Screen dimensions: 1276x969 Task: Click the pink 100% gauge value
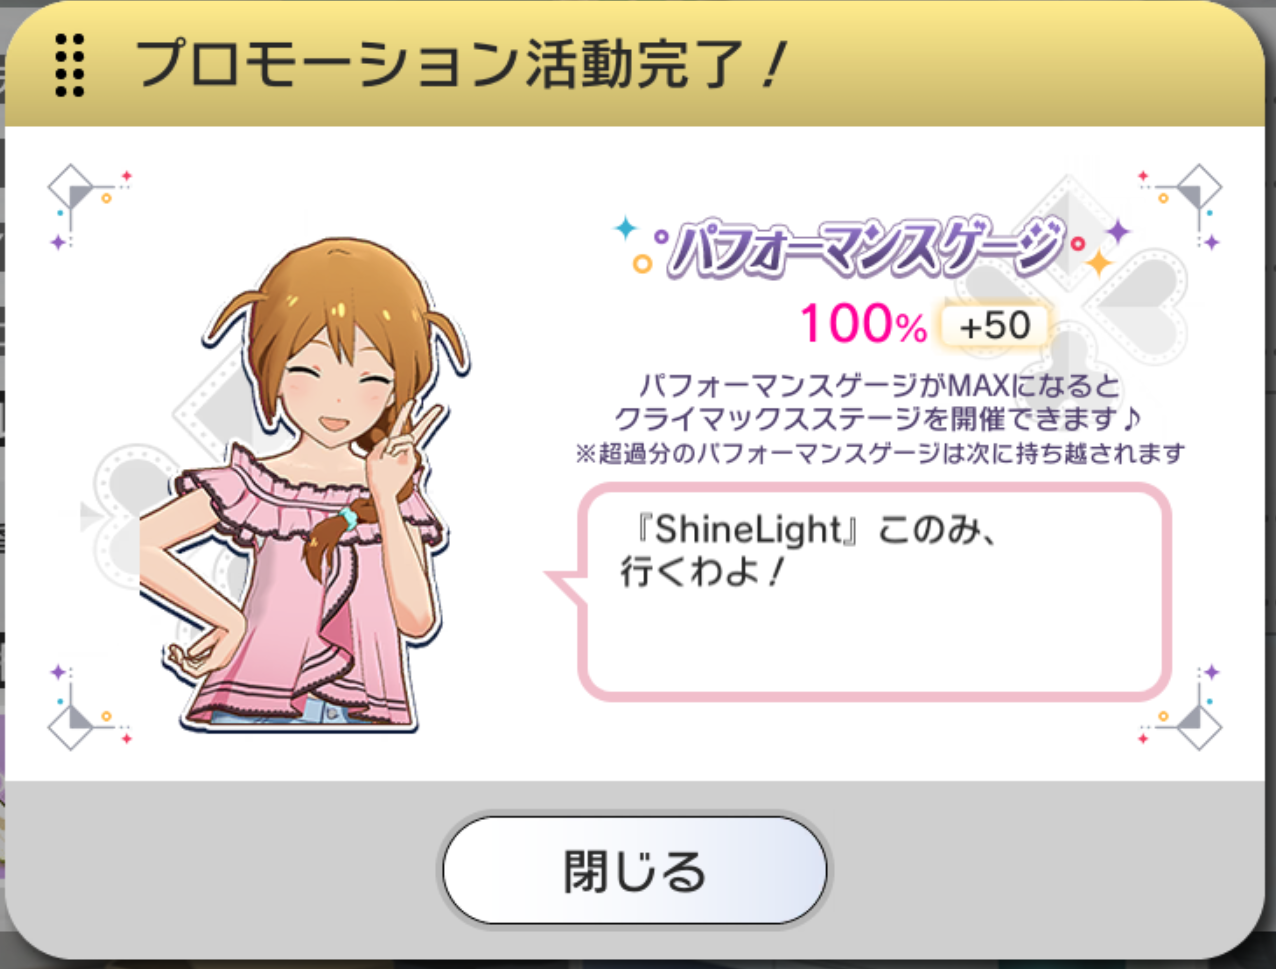[863, 324]
